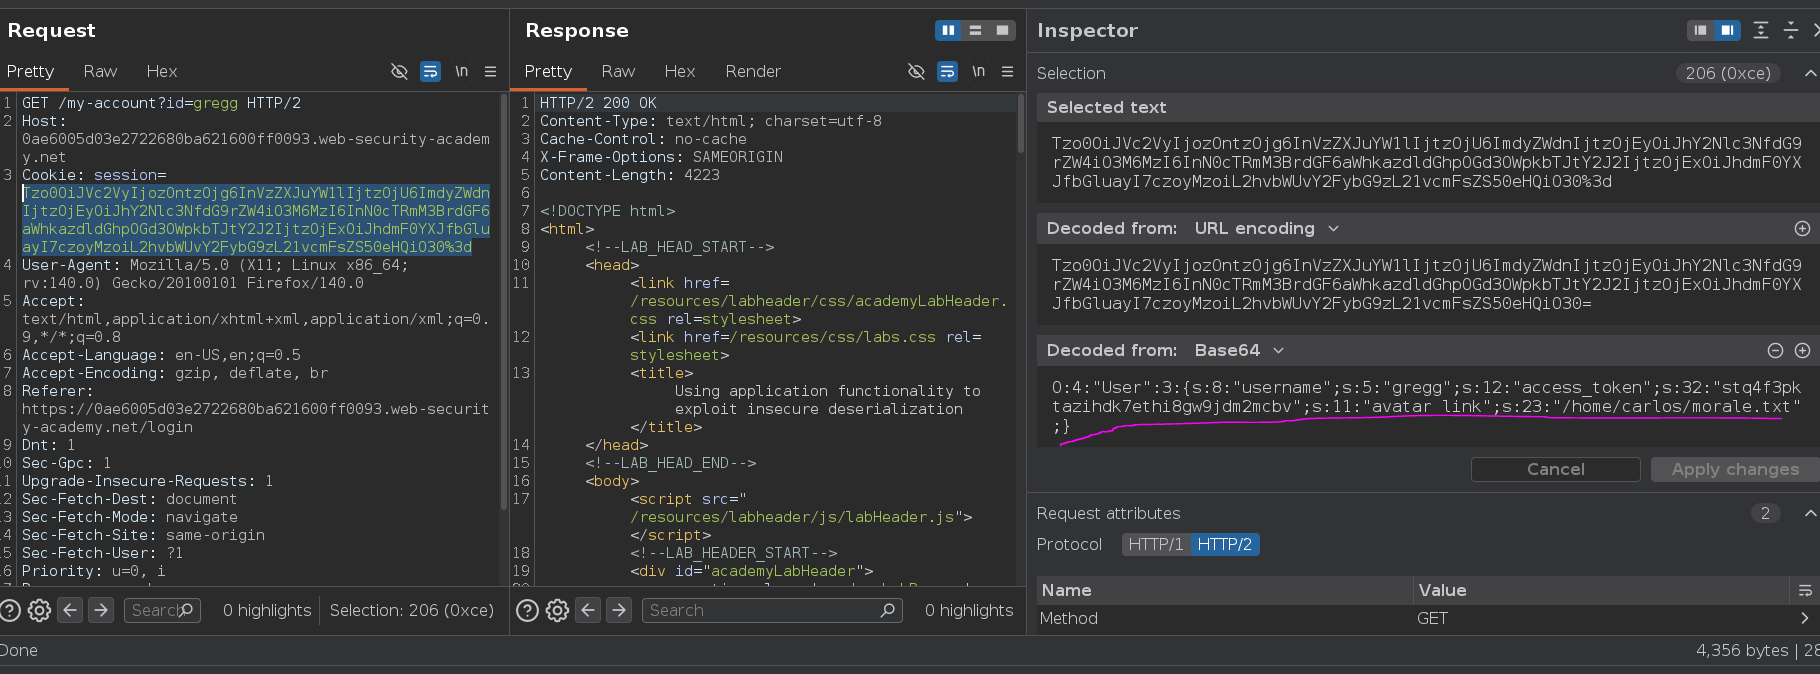Viewport: 1820px width, 674px height.
Task: Switch to combined tabbed message layout
Action: [1002, 30]
